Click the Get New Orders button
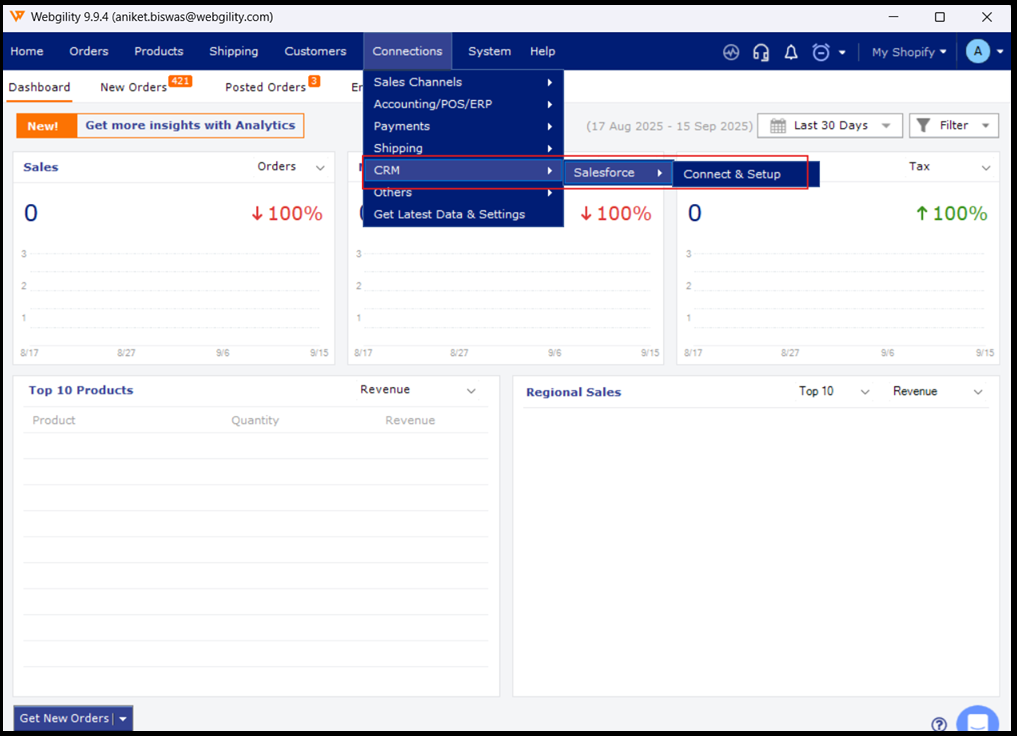Screen dimensions: 1017x736 click(x=64, y=718)
